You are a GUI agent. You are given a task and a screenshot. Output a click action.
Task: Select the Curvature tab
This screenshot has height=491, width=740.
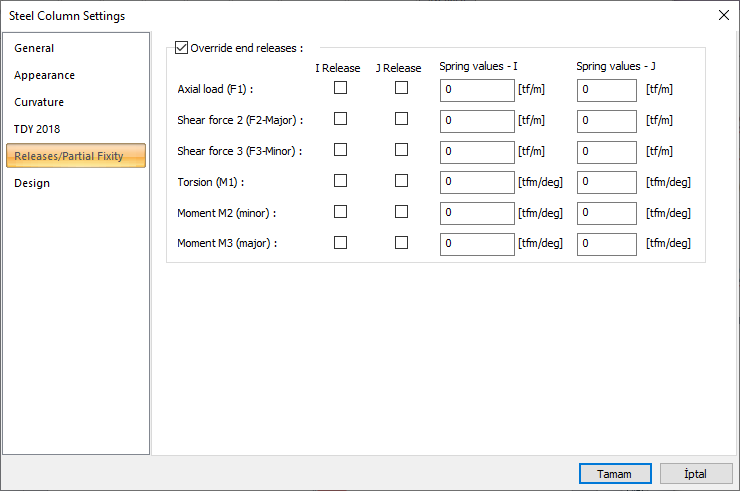click(39, 102)
